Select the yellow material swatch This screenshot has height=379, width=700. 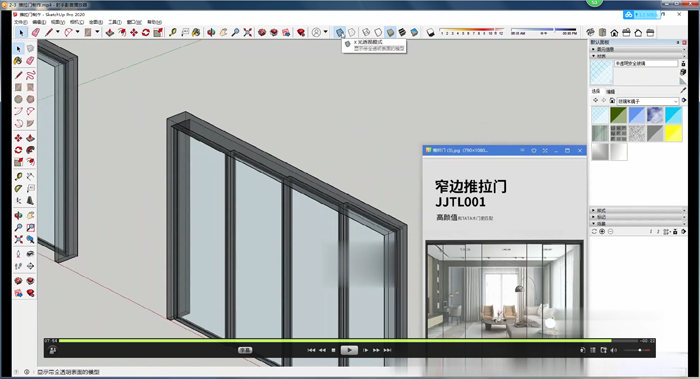pyautogui.click(x=673, y=133)
